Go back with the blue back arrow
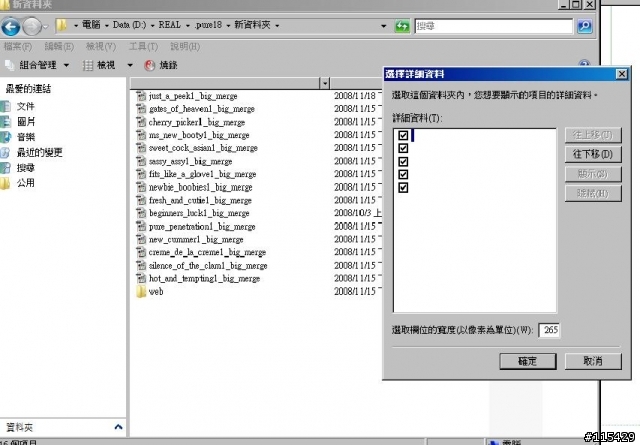640x445 pixels. coord(11,27)
